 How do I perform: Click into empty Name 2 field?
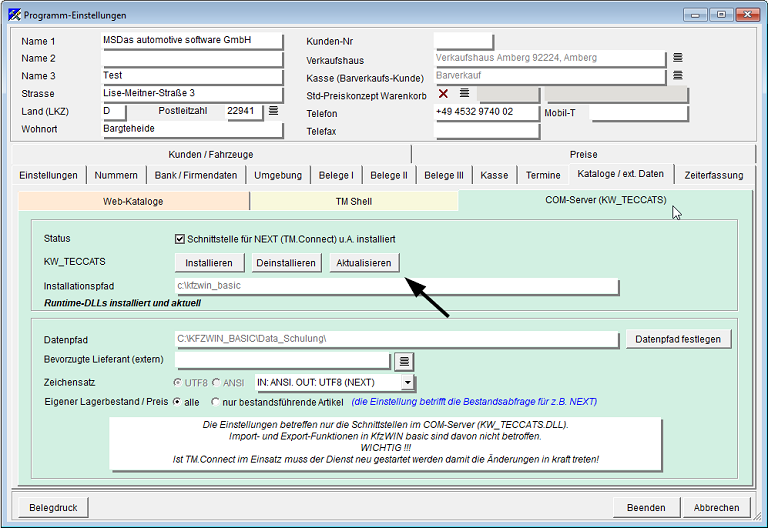(192, 59)
